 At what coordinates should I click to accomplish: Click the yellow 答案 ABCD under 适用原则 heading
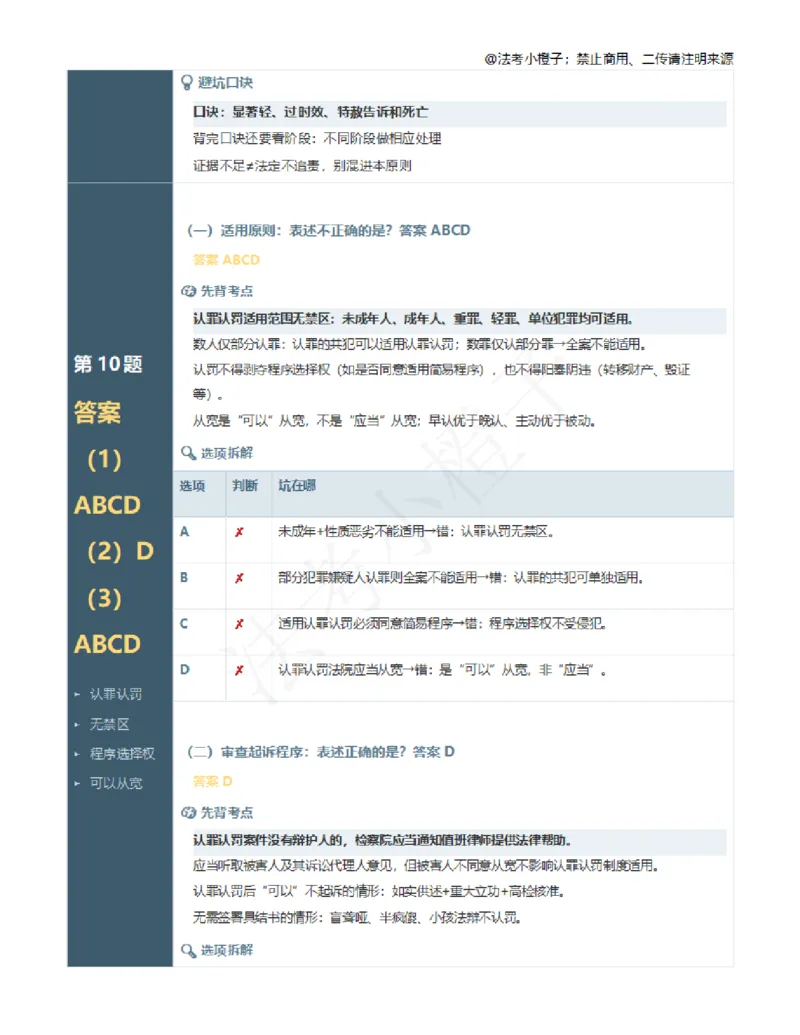coord(226,260)
